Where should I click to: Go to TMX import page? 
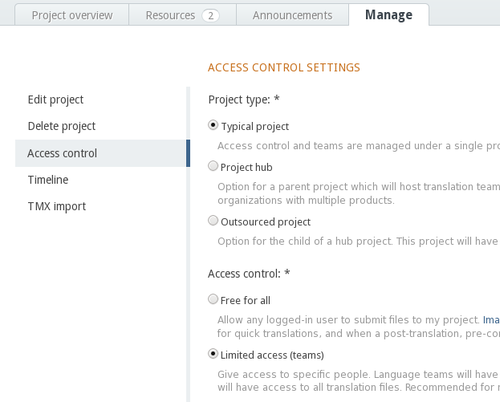click(57, 207)
